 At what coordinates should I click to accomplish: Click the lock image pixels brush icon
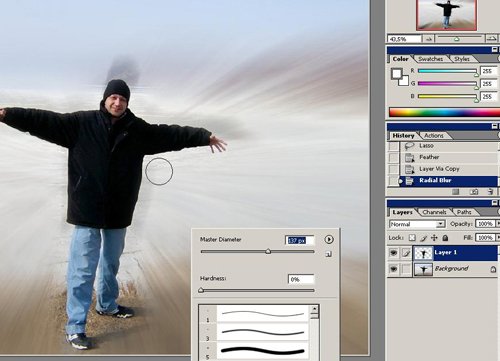point(423,238)
